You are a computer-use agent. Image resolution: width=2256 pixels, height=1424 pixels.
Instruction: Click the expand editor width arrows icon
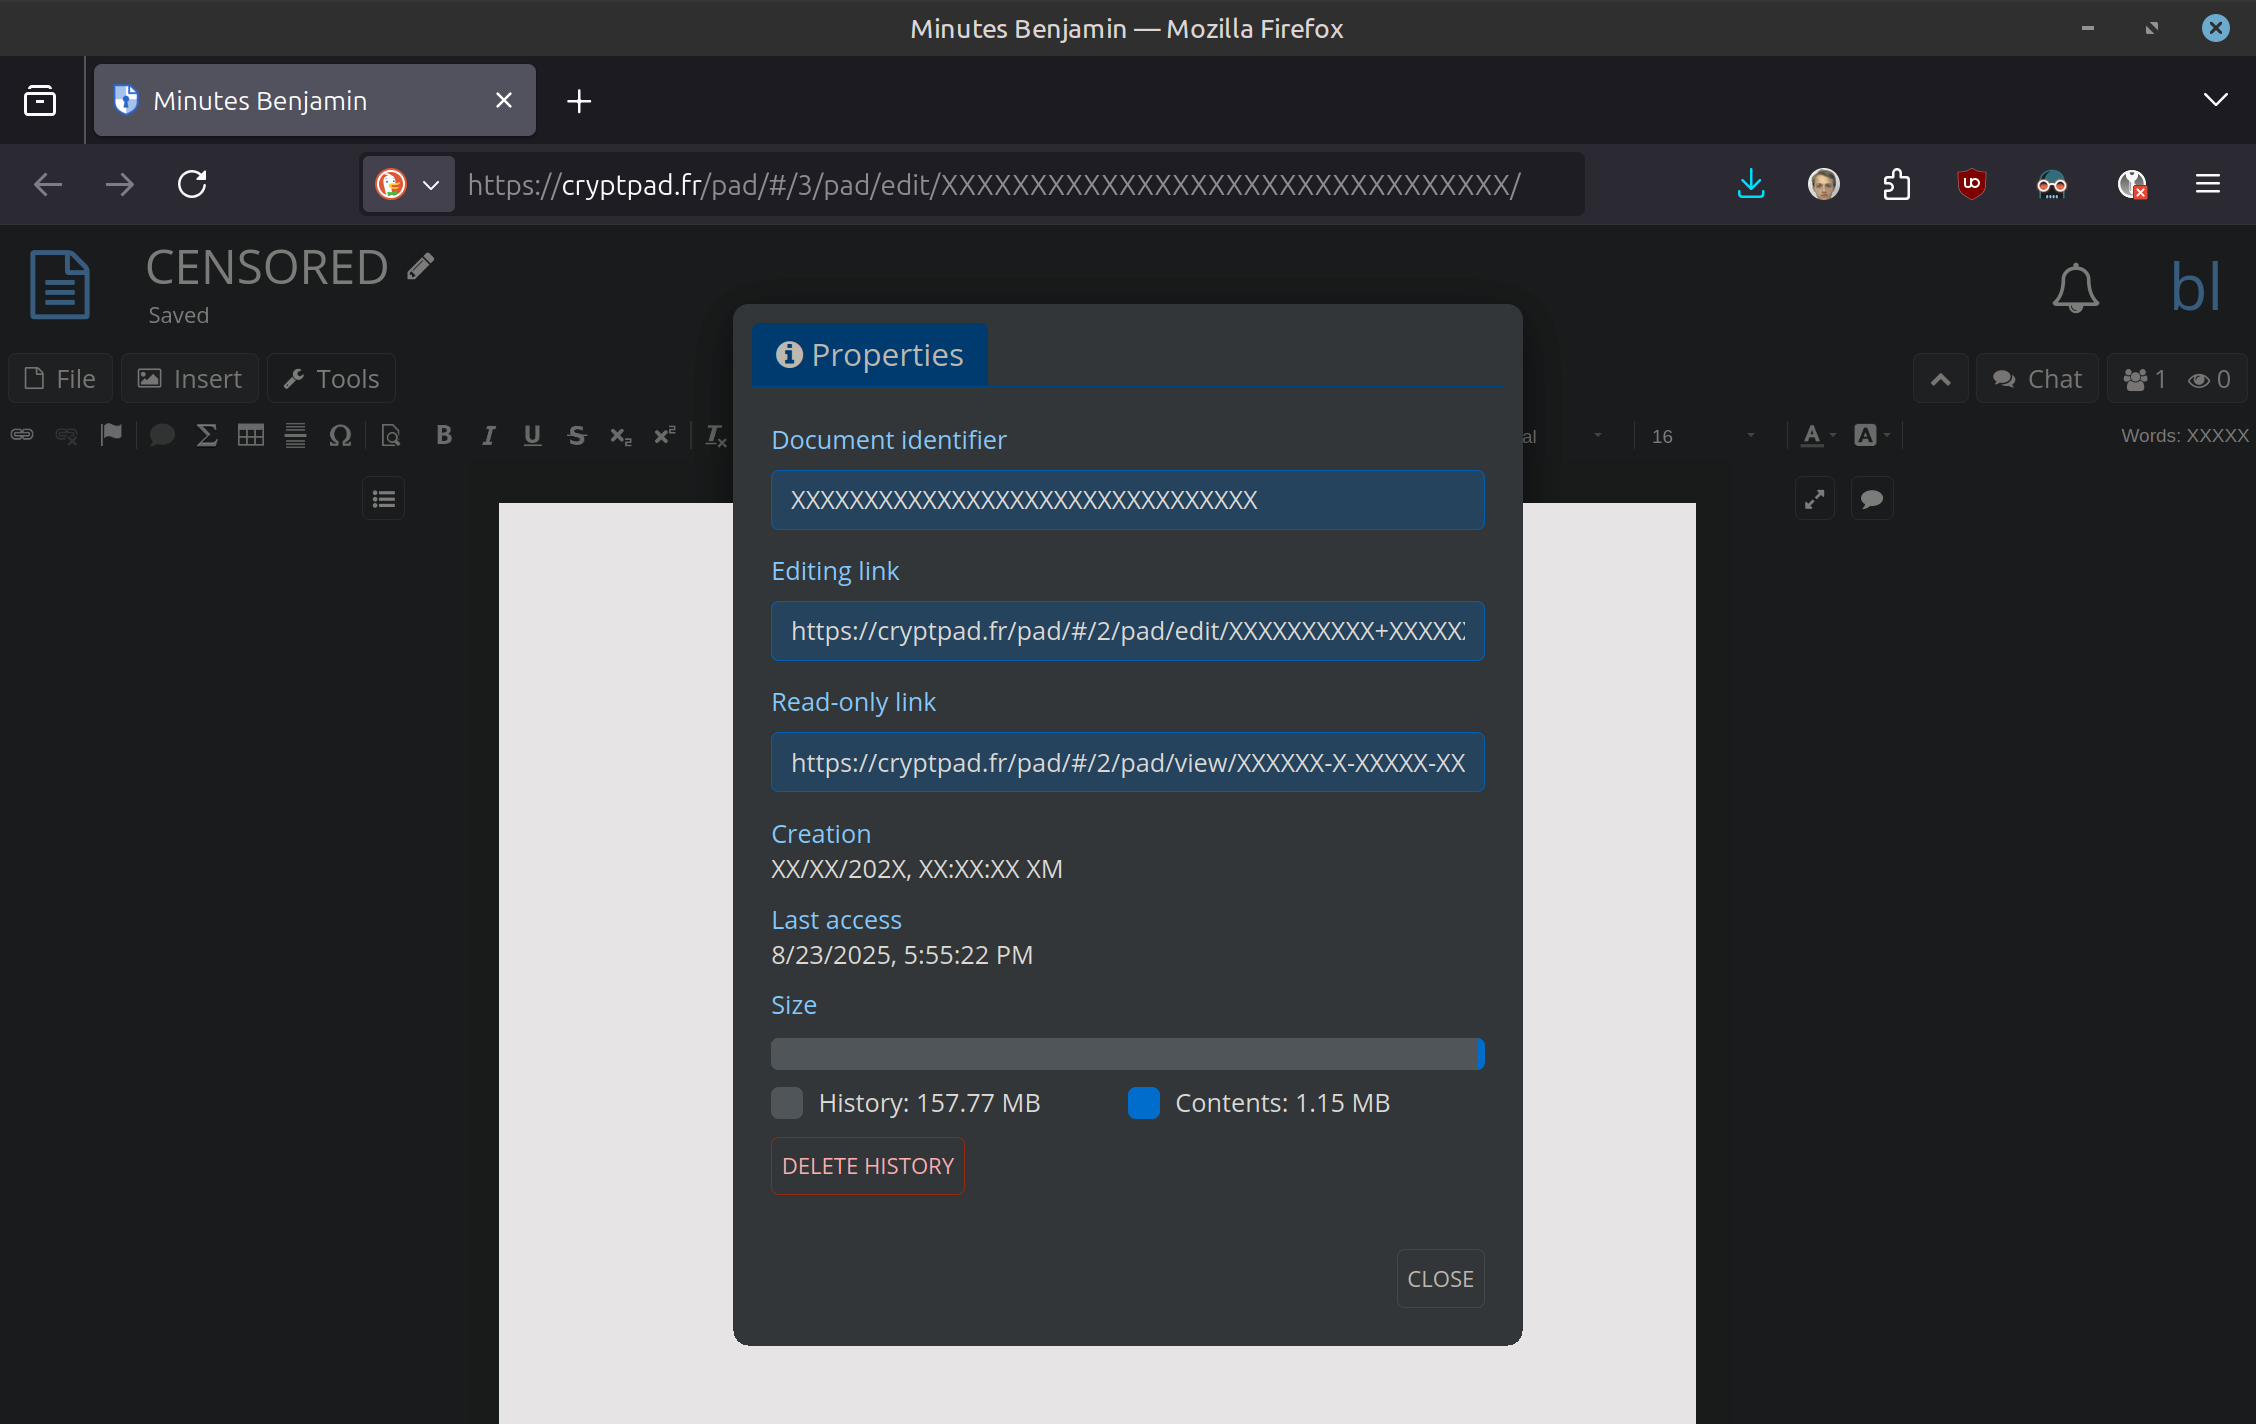click(1814, 499)
